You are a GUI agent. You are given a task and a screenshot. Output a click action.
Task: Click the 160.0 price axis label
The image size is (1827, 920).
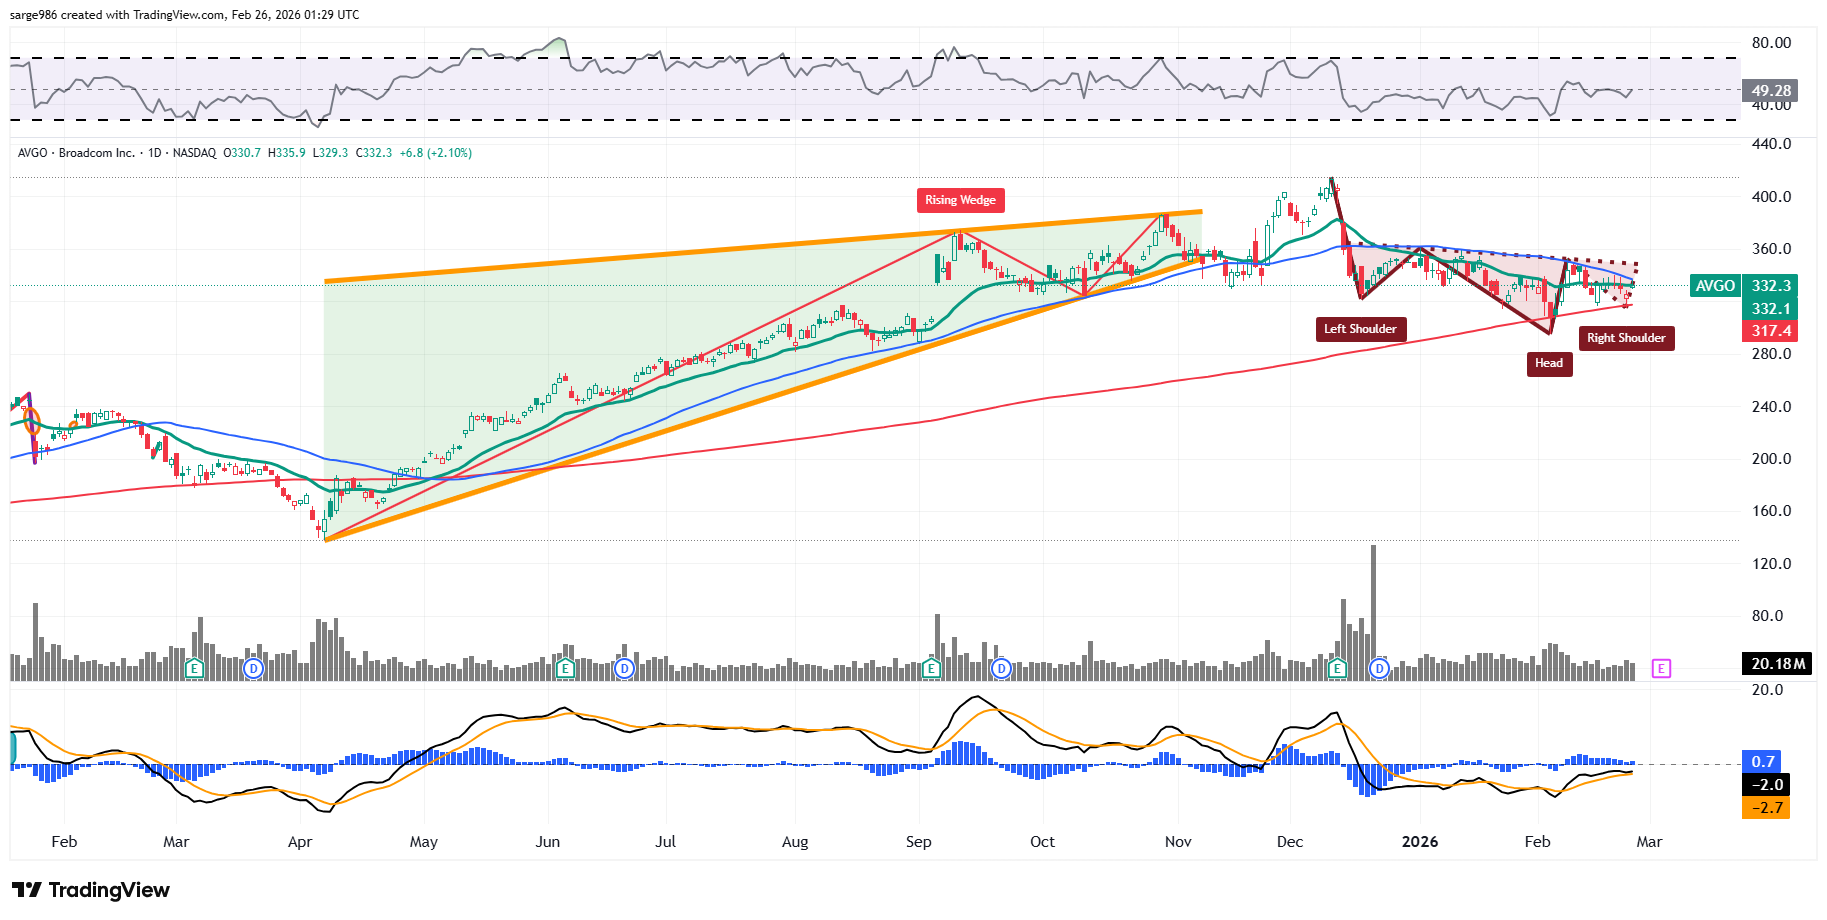(x=1772, y=511)
